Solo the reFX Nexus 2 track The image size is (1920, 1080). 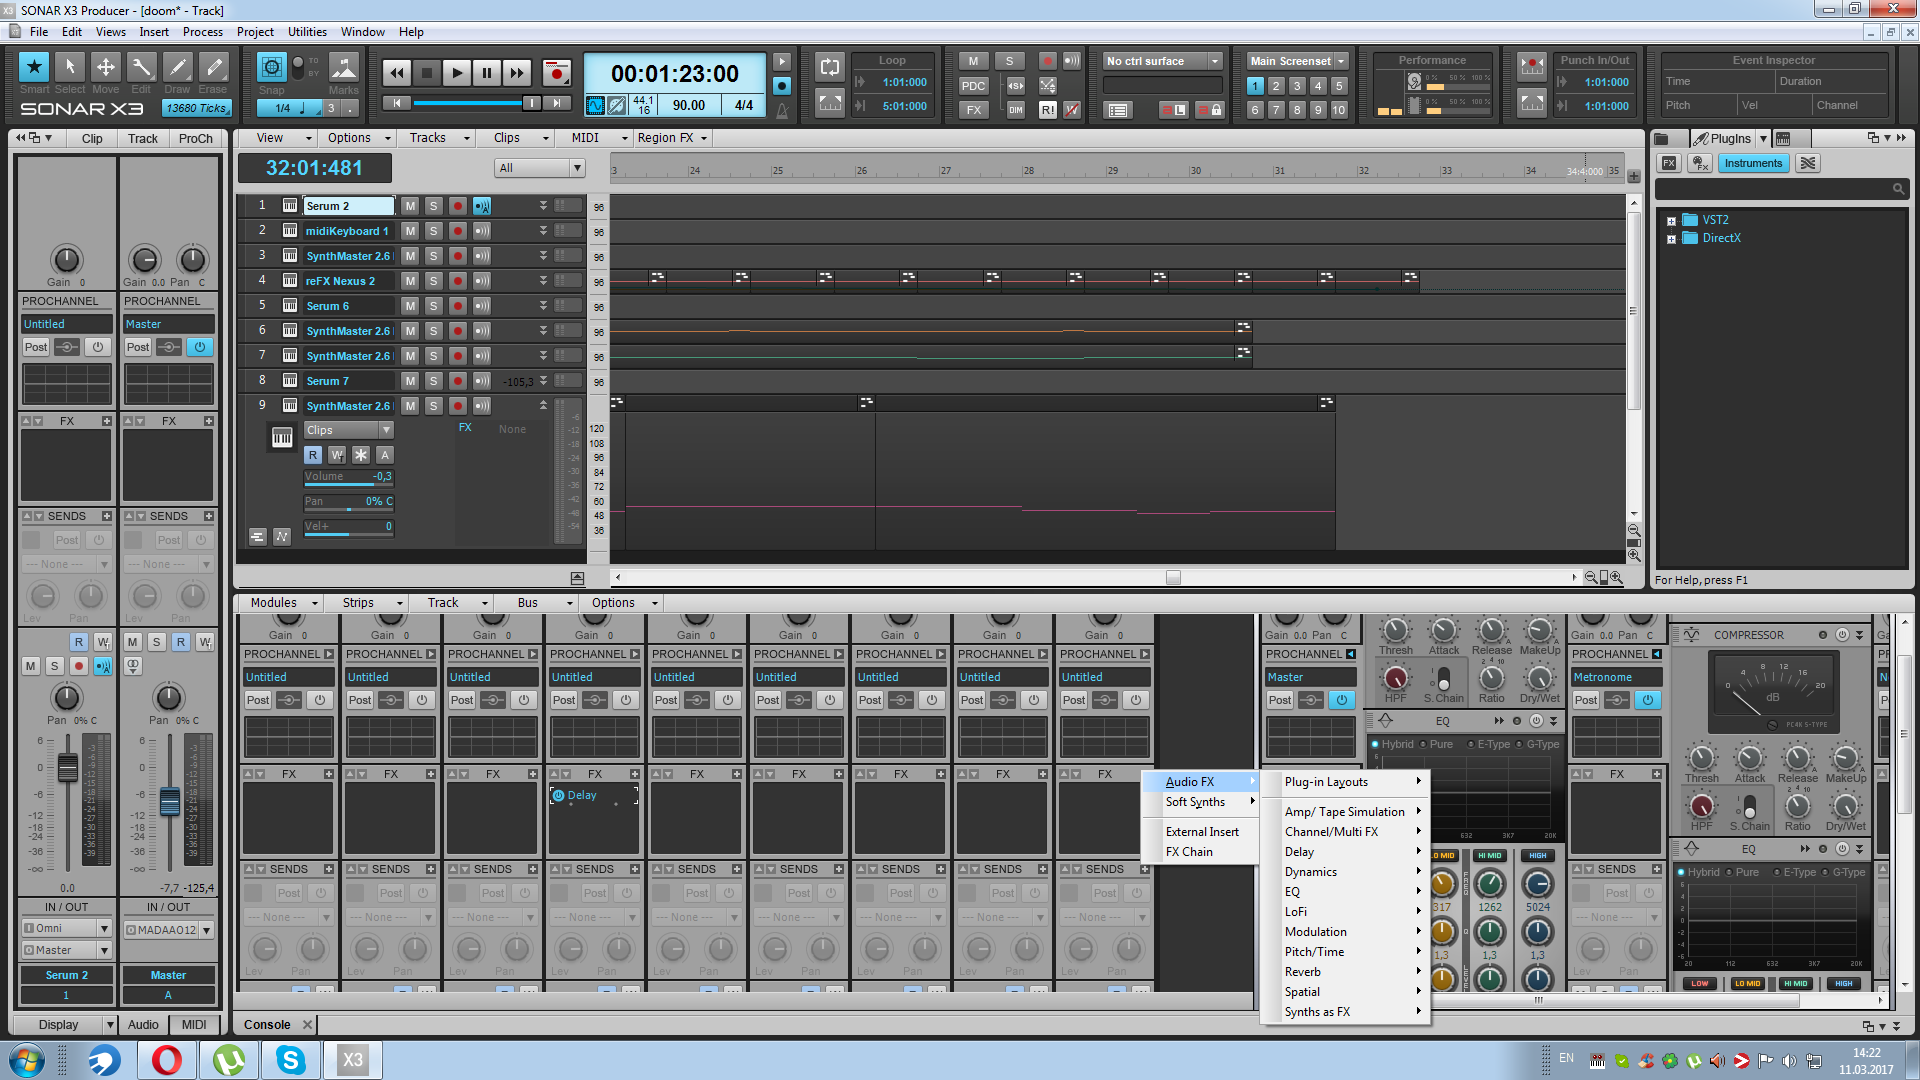pyautogui.click(x=433, y=281)
